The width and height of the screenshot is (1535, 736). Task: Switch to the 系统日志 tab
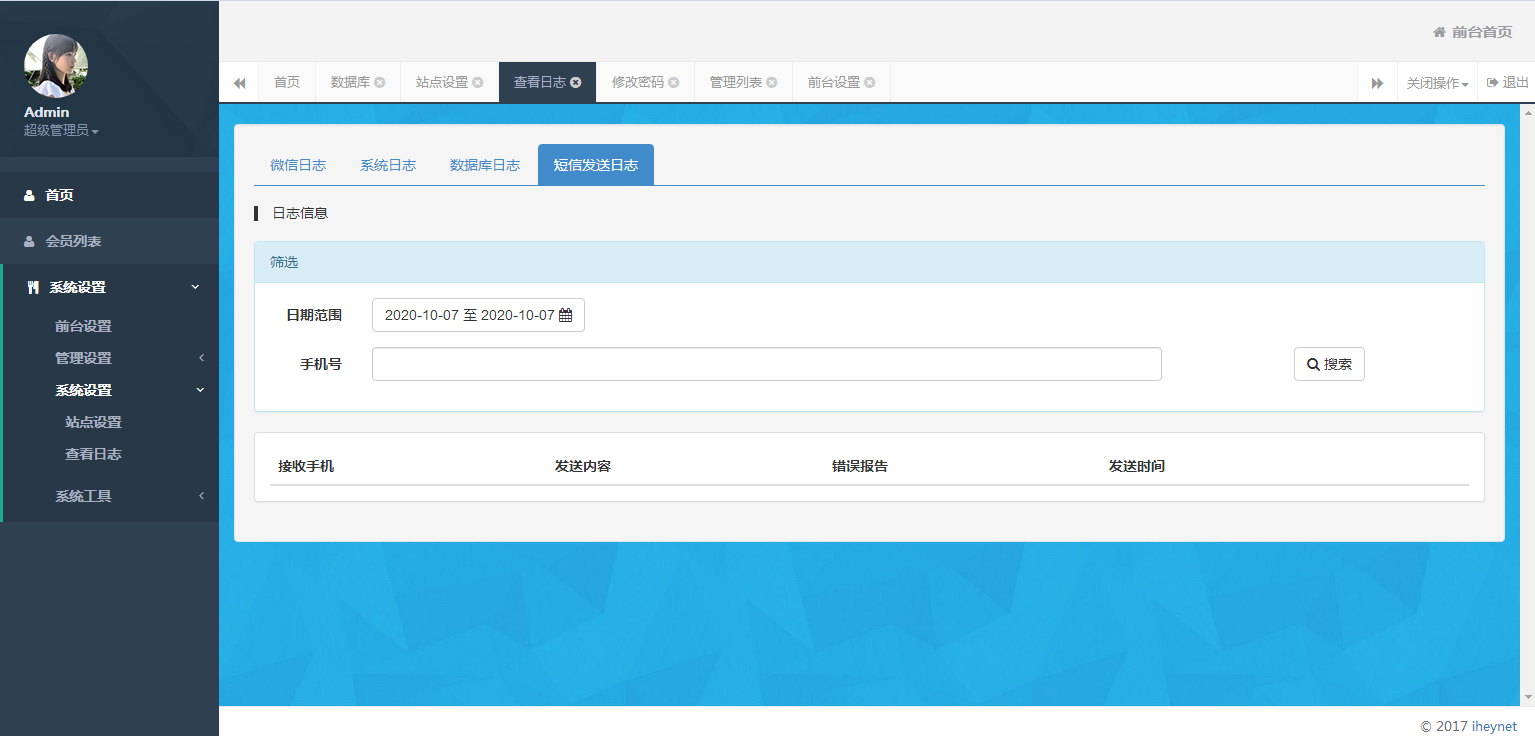388,164
